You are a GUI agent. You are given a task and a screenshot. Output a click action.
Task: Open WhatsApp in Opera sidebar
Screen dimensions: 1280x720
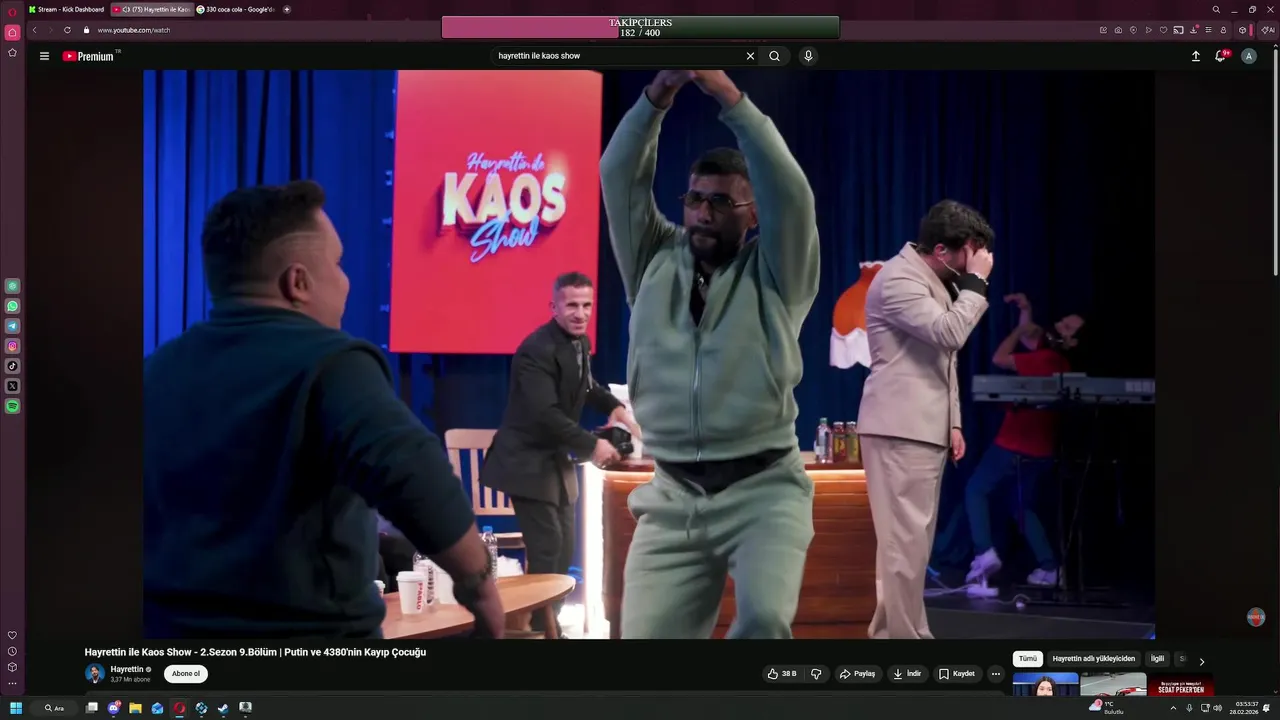pos(12,306)
